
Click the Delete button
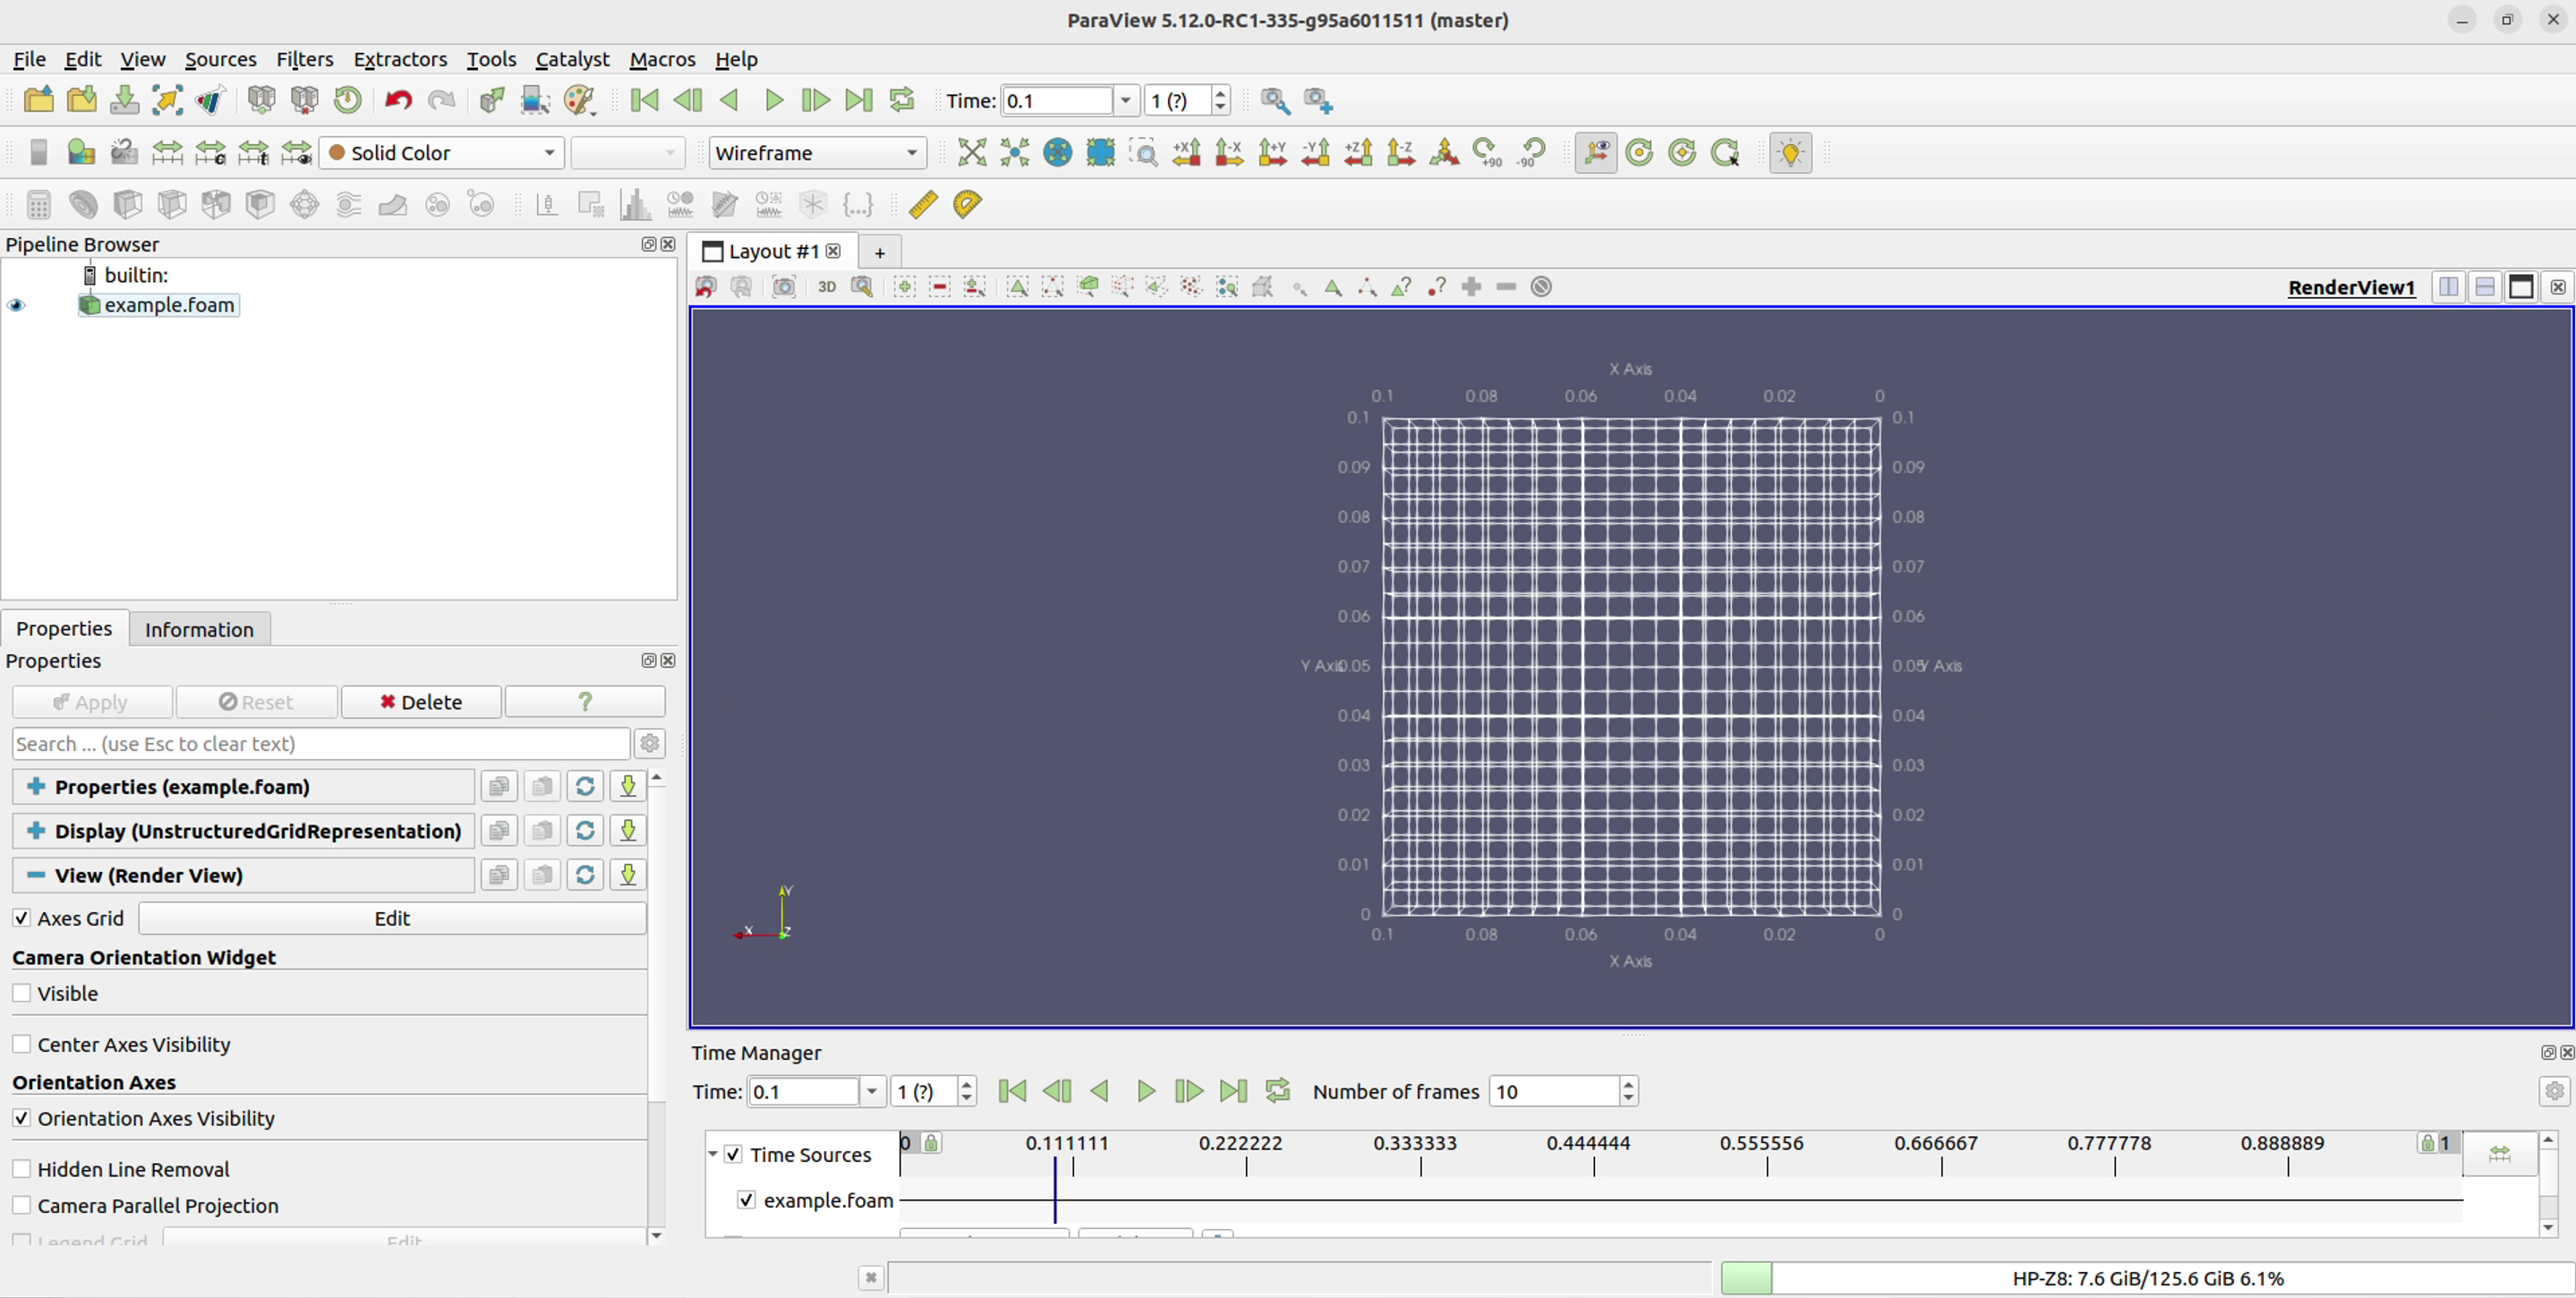tap(420, 702)
